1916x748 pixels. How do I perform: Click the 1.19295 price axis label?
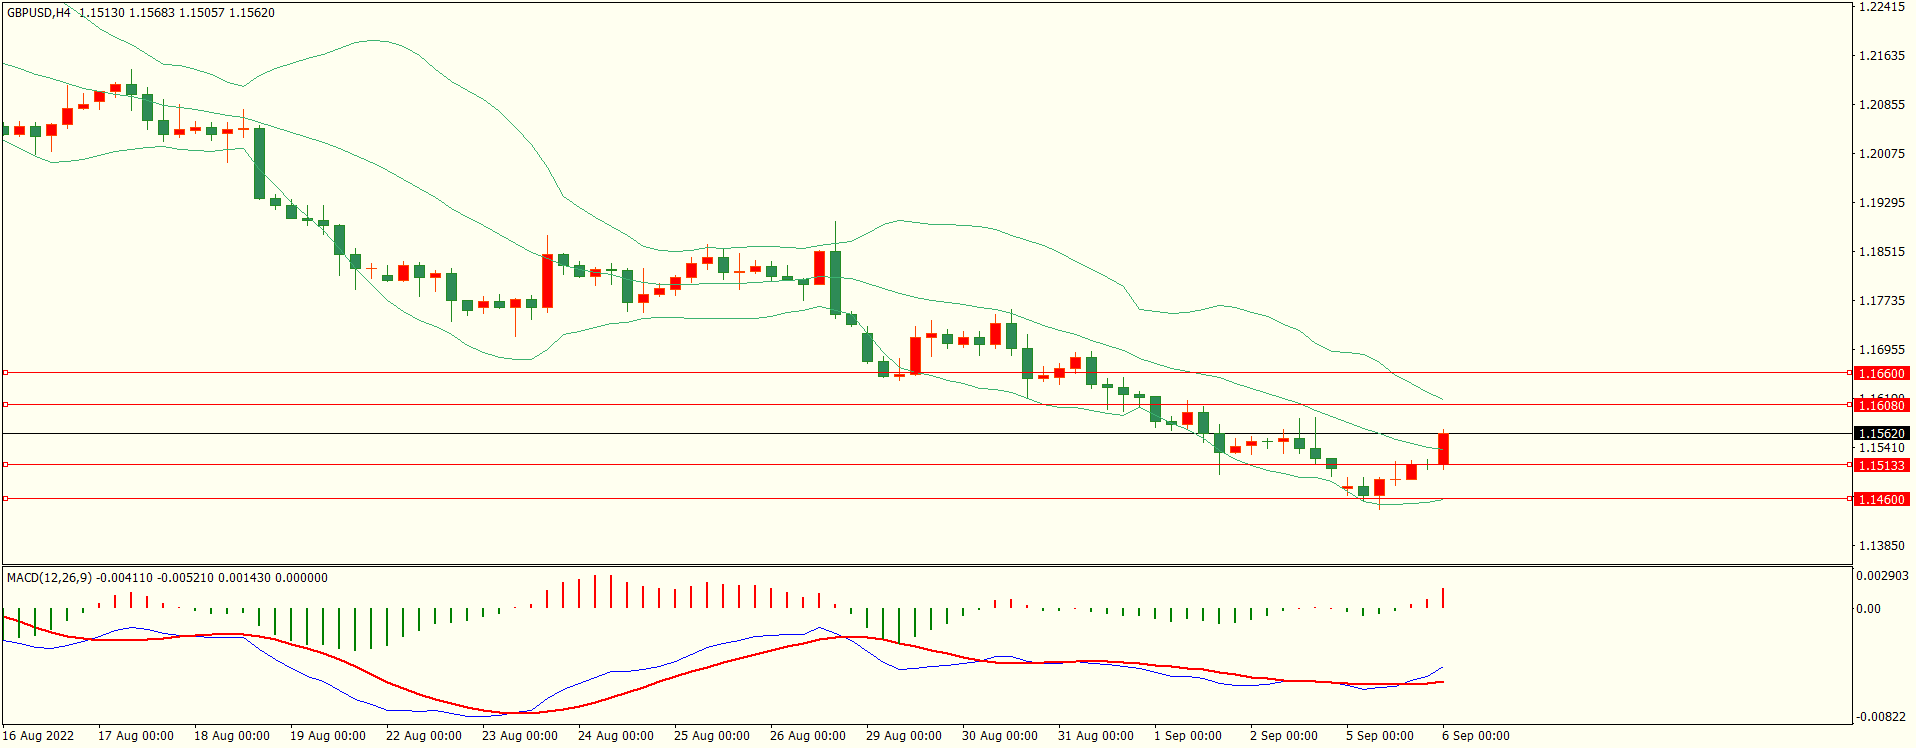1881,203
